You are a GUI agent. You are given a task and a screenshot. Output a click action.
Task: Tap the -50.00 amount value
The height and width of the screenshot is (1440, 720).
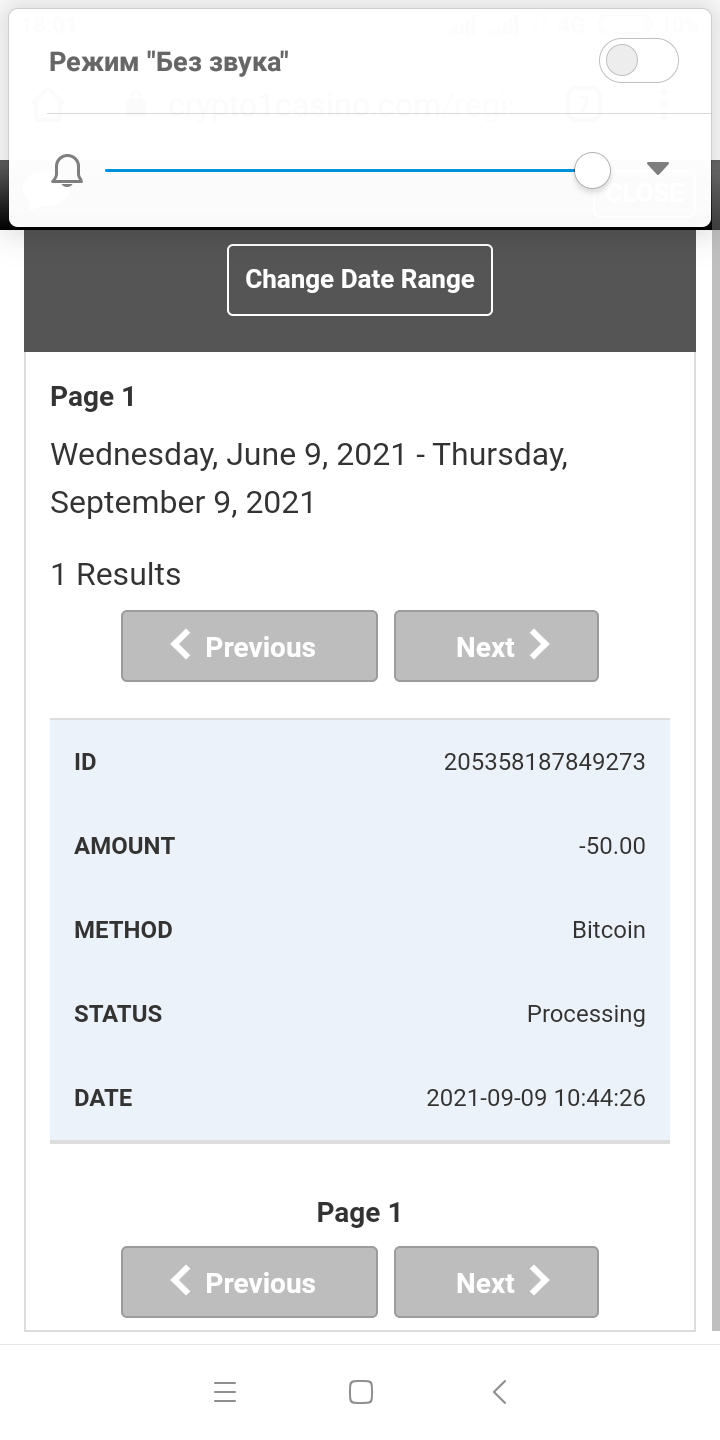[612, 846]
